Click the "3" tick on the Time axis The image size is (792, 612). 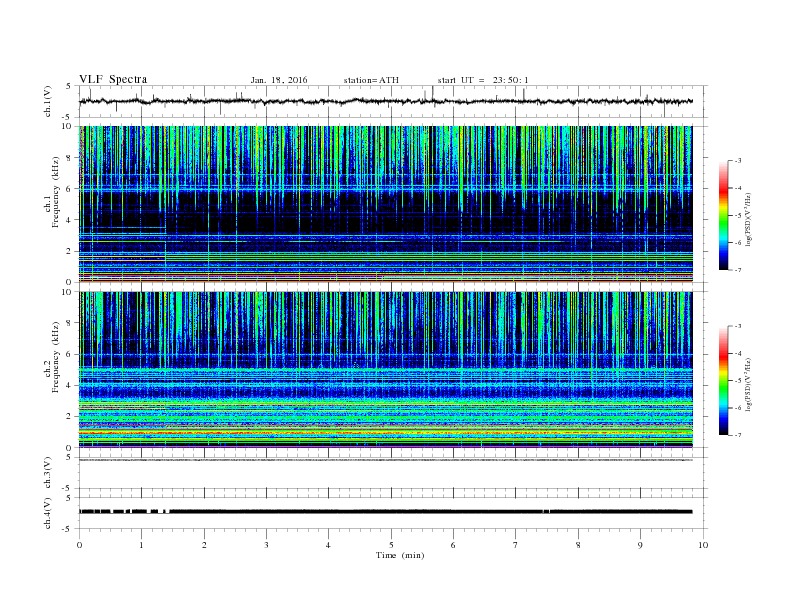click(267, 545)
